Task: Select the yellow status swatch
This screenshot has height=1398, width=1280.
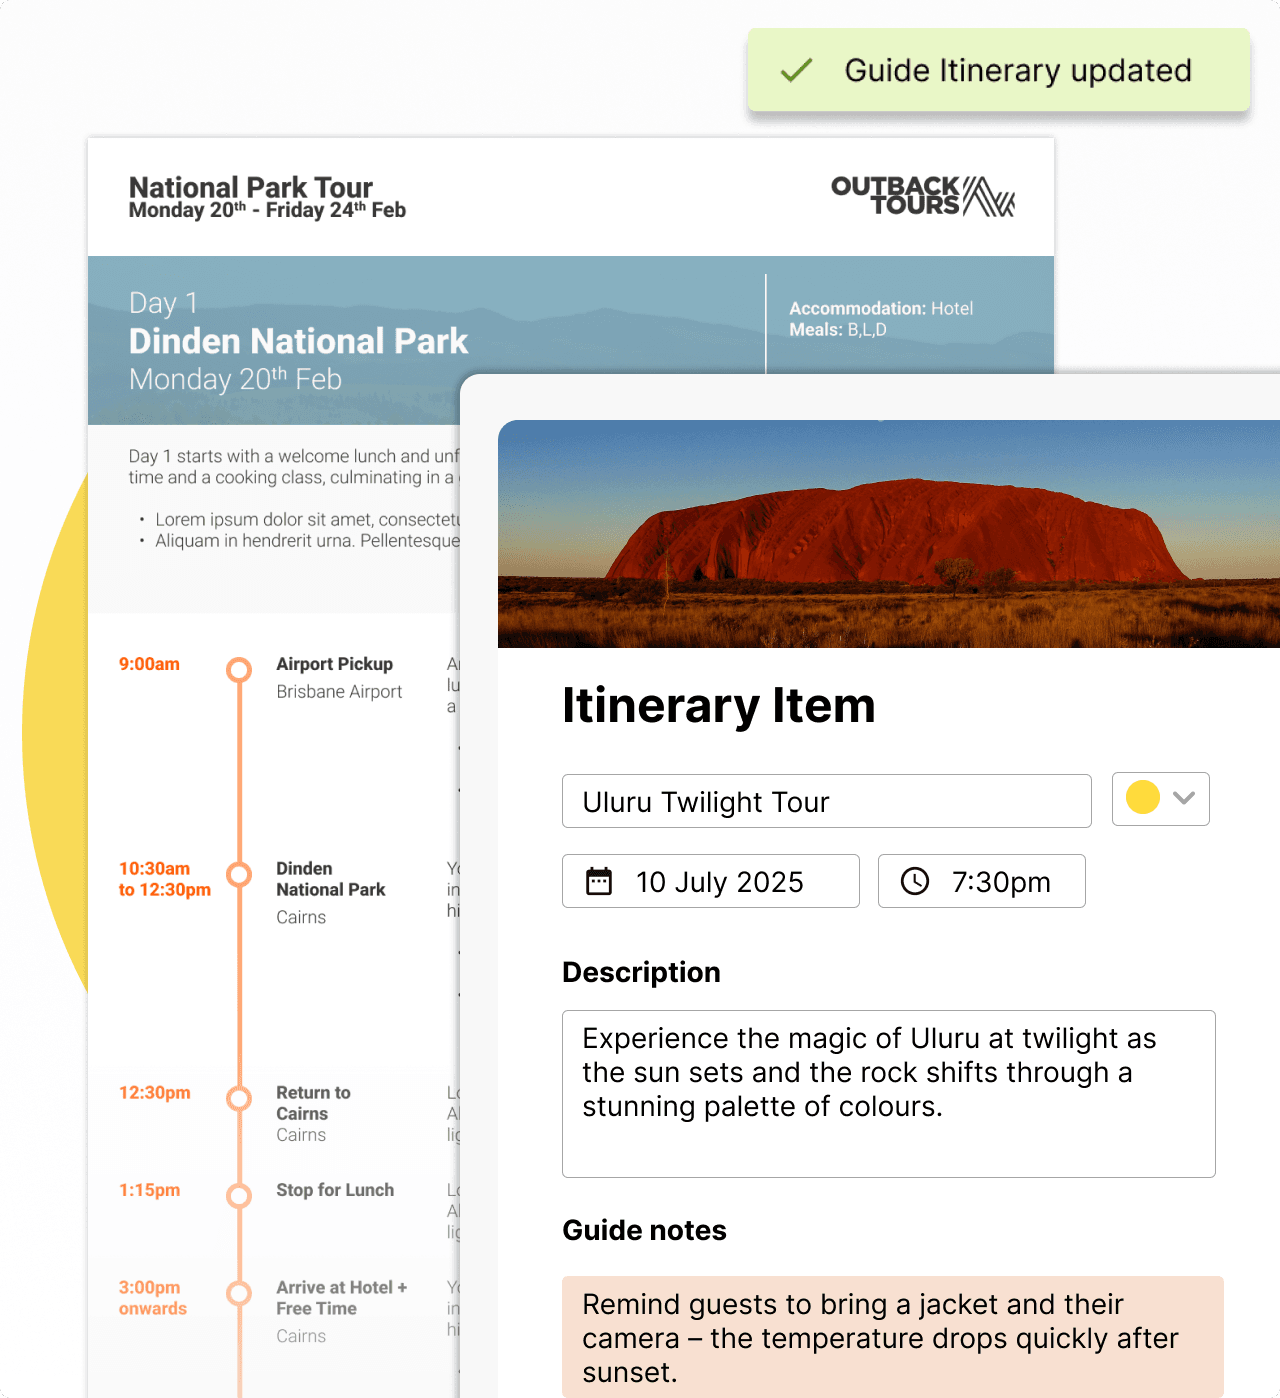Action: 1141,798
